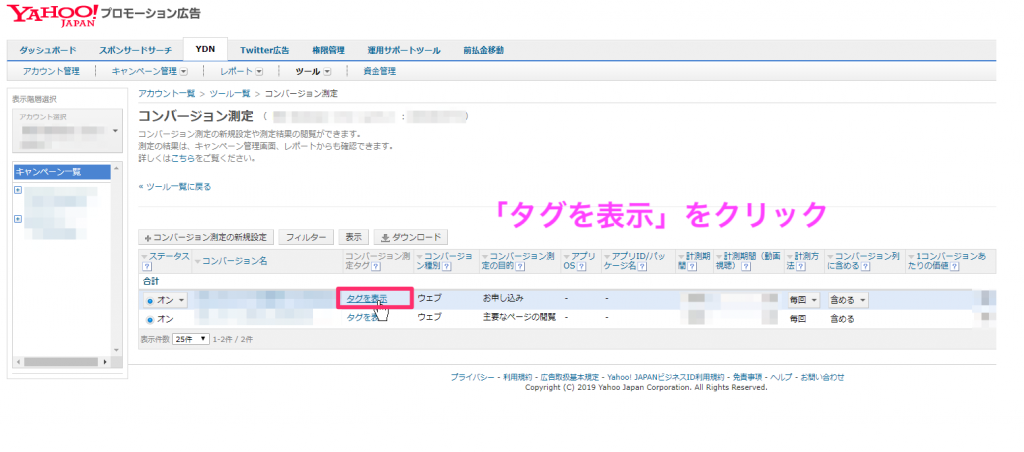This screenshot has height=452, width=1024.
Task: Click 主要なページの閲覧 cell in second row
Action: 519,317
